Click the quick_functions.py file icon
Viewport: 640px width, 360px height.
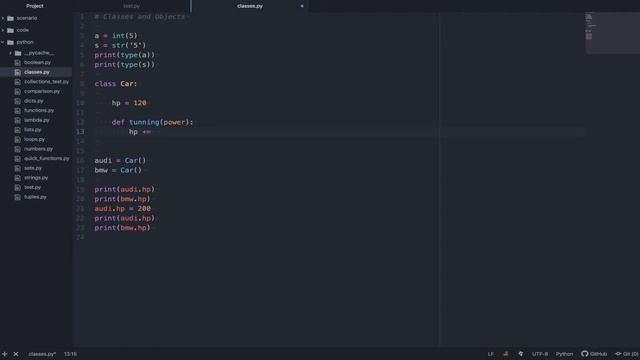(18, 158)
